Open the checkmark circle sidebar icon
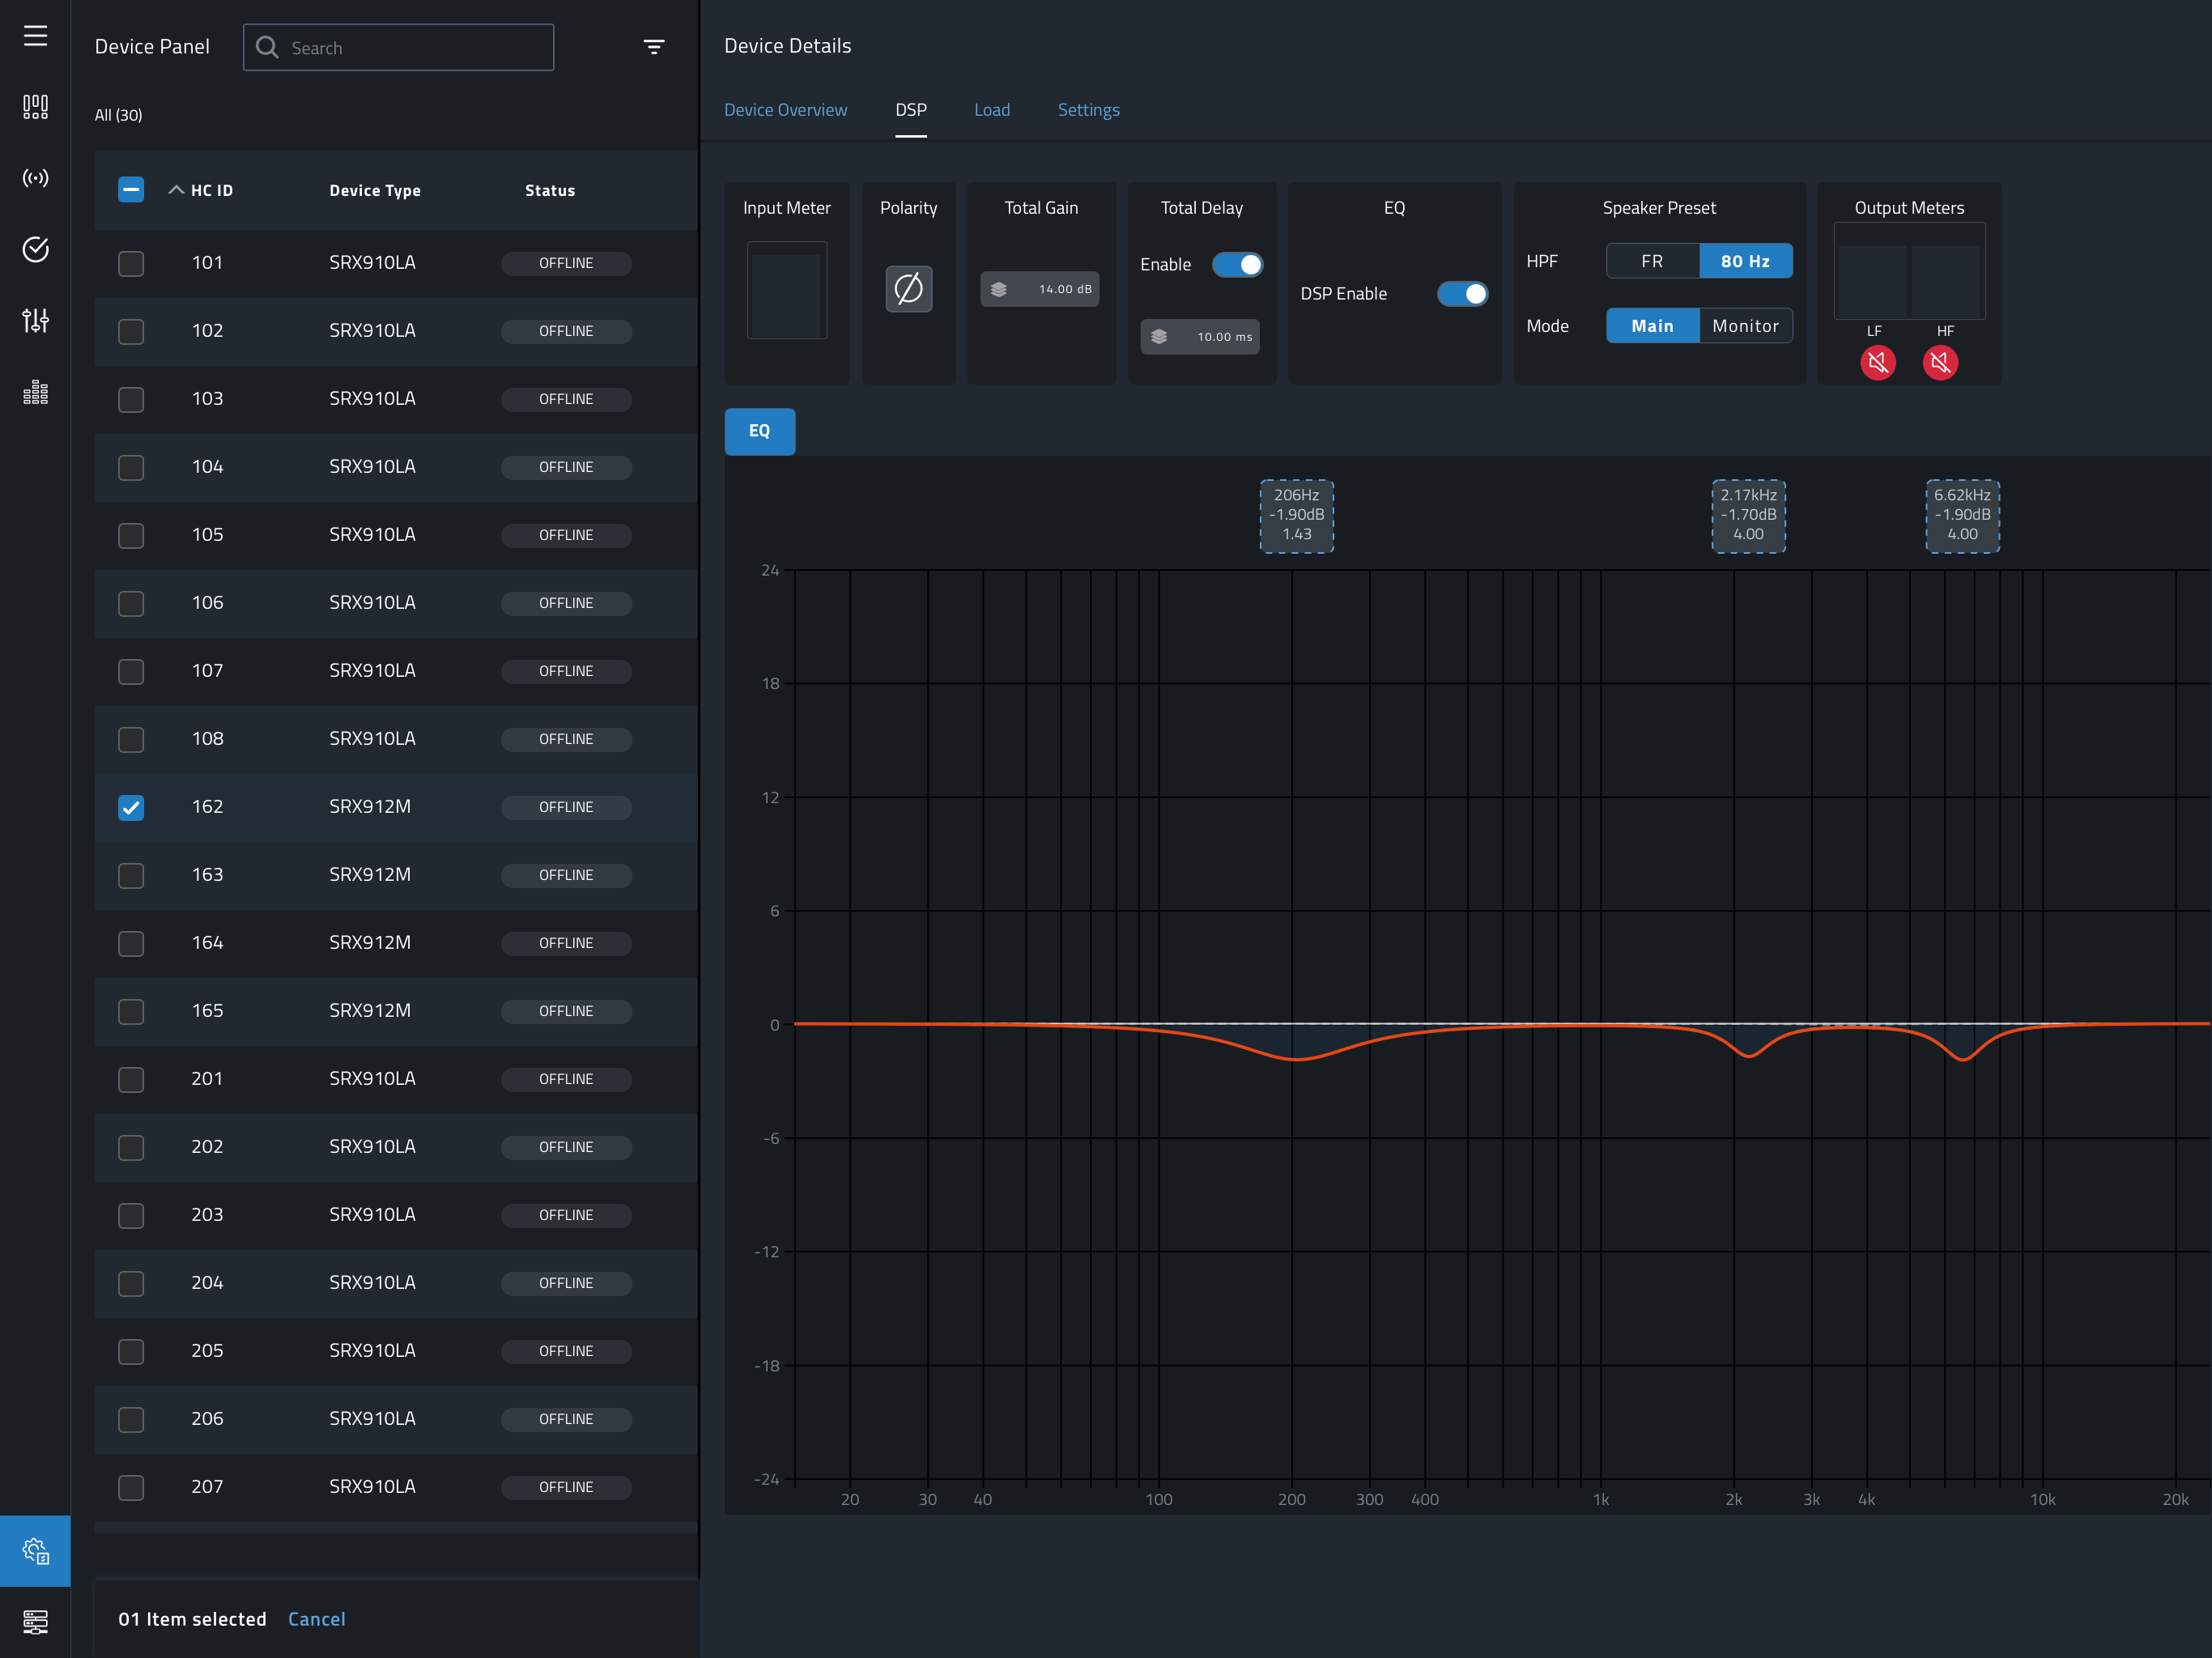Viewport: 2212px width, 1658px height. [35, 249]
